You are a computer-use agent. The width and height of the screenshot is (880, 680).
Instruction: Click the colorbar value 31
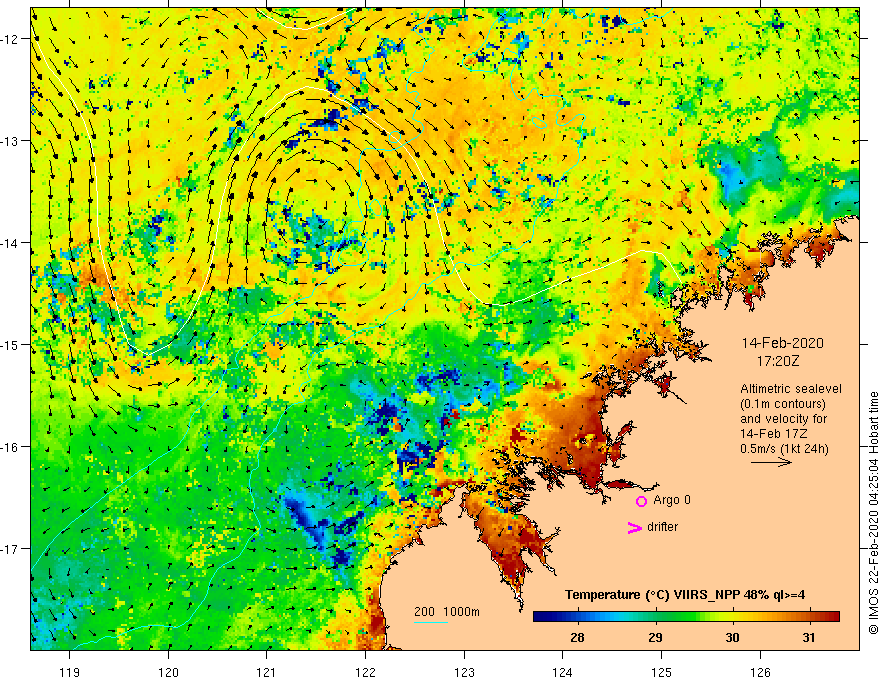pyautogui.click(x=809, y=638)
